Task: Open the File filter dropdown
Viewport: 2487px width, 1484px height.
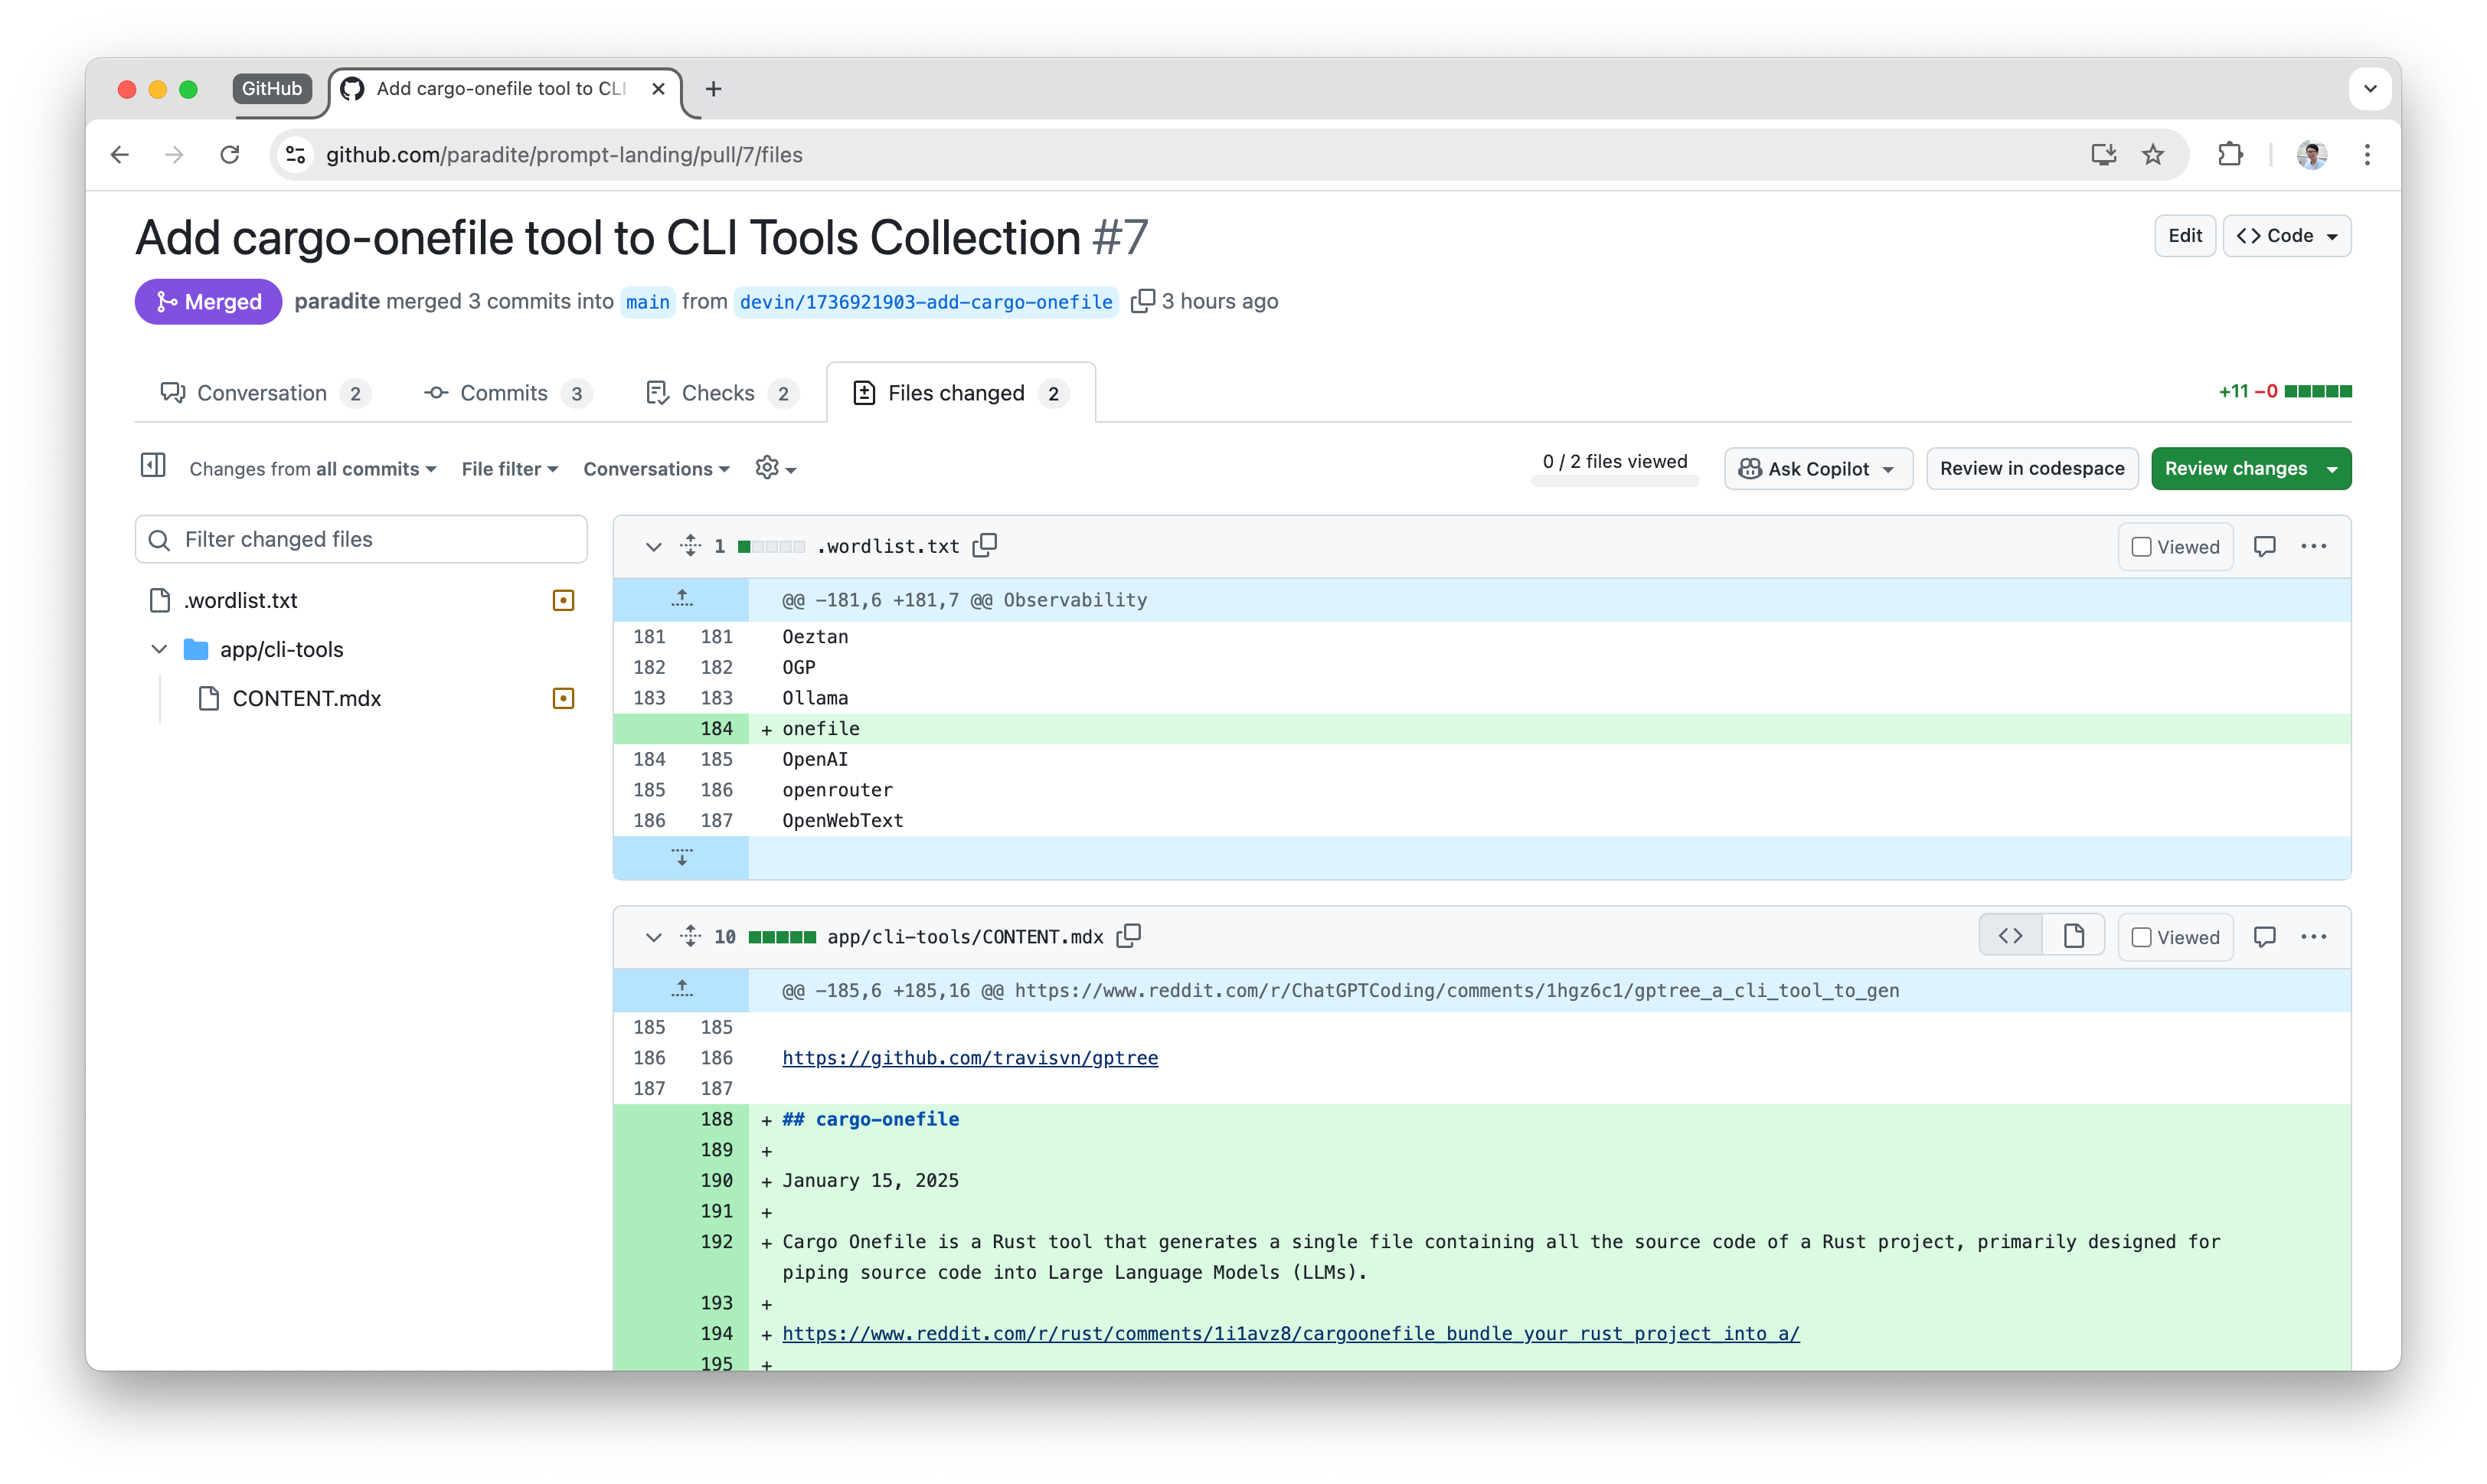Action: coord(509,469)
